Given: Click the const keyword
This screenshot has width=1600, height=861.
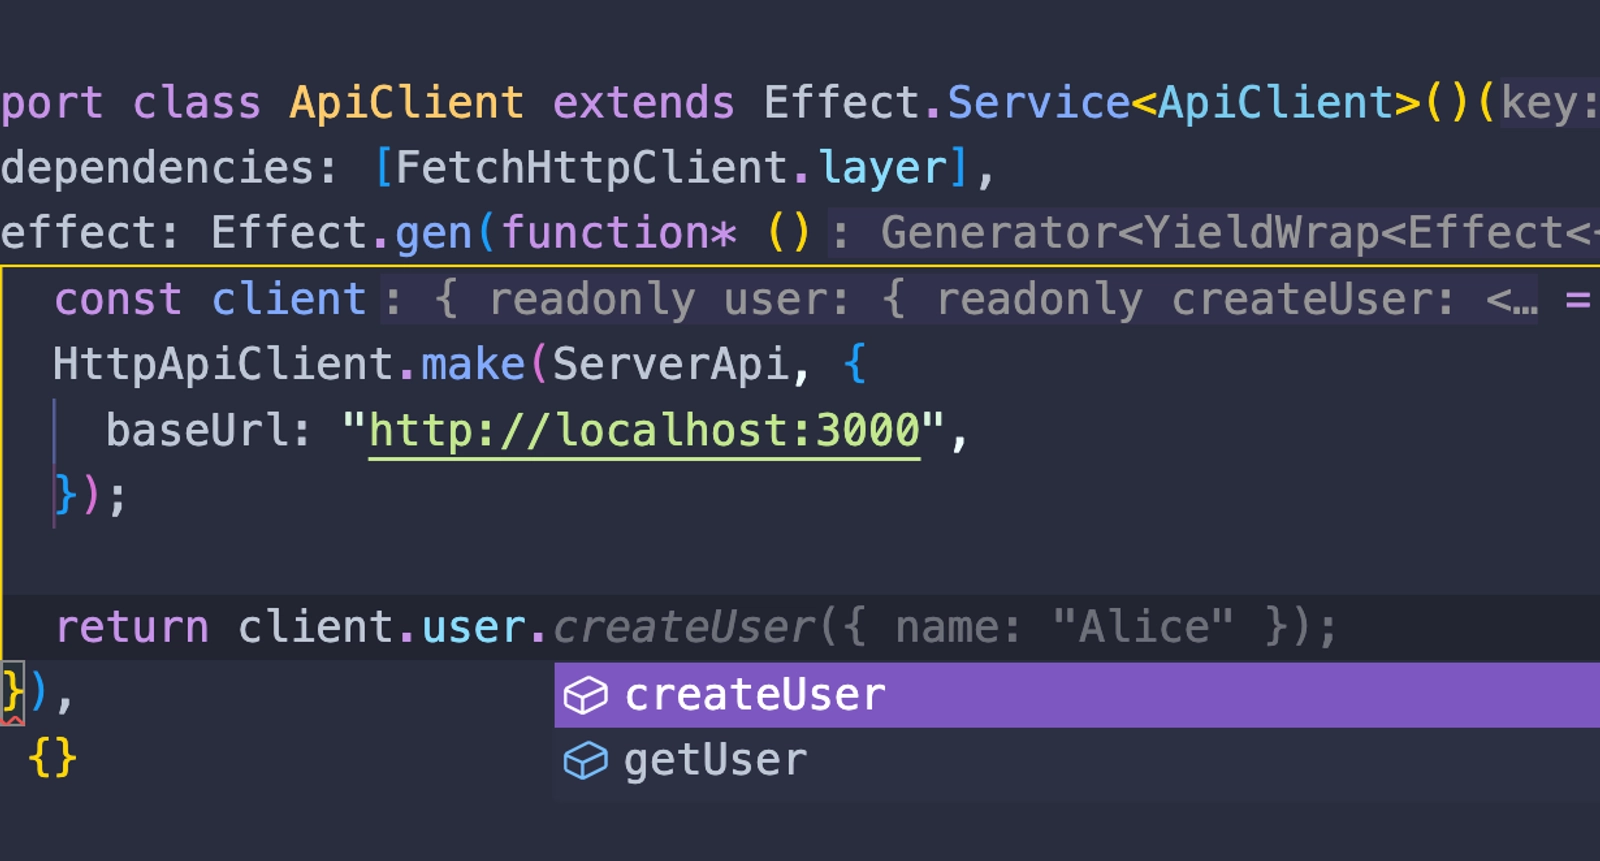Looking at the screenshot, I should 118,299.
